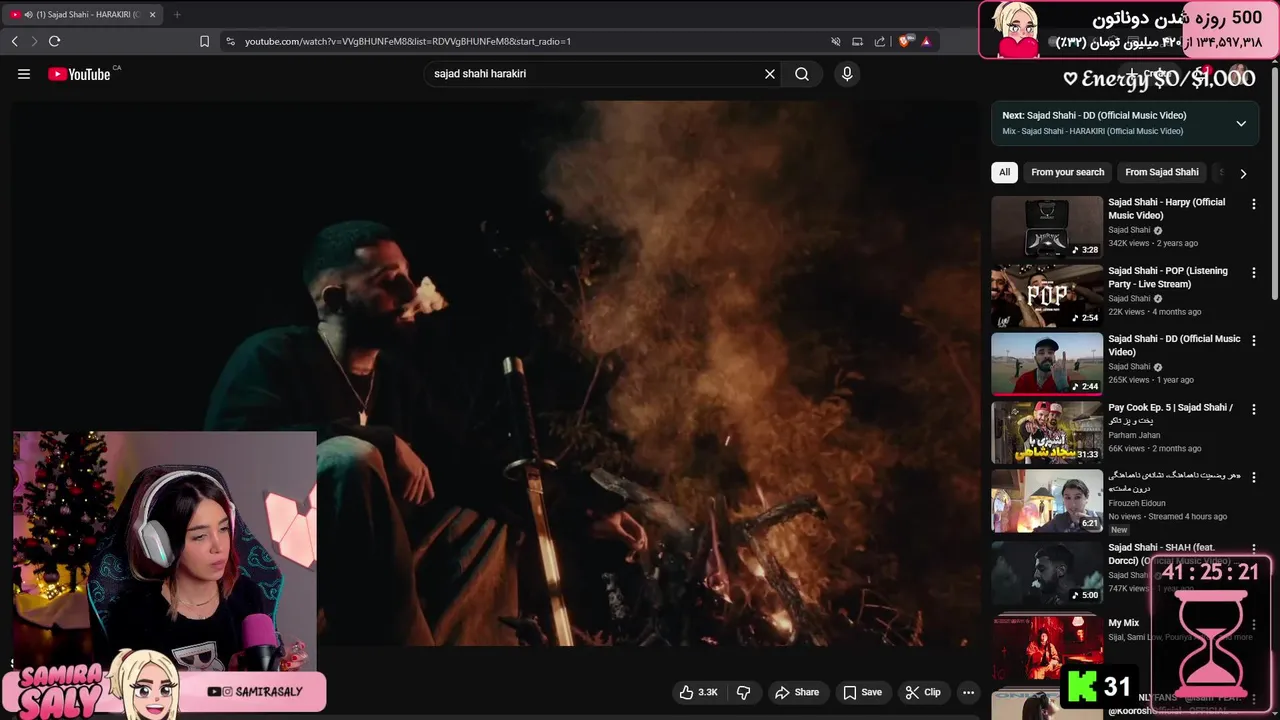Click Parham Jahan channel name
This screenshot has height=720, width=1280.
tap(1134, 435)
